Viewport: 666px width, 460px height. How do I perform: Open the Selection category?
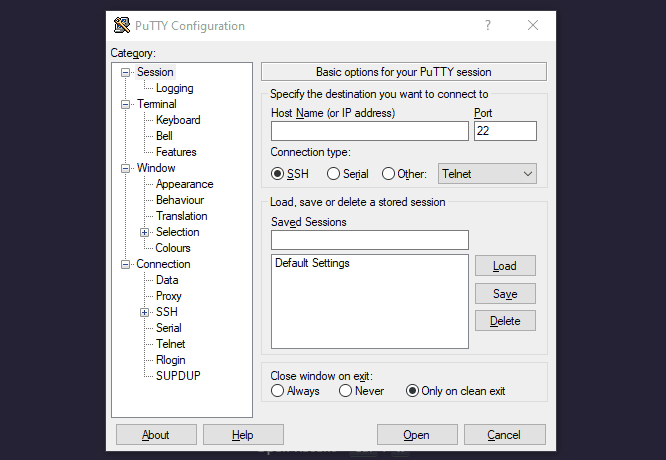178,232
